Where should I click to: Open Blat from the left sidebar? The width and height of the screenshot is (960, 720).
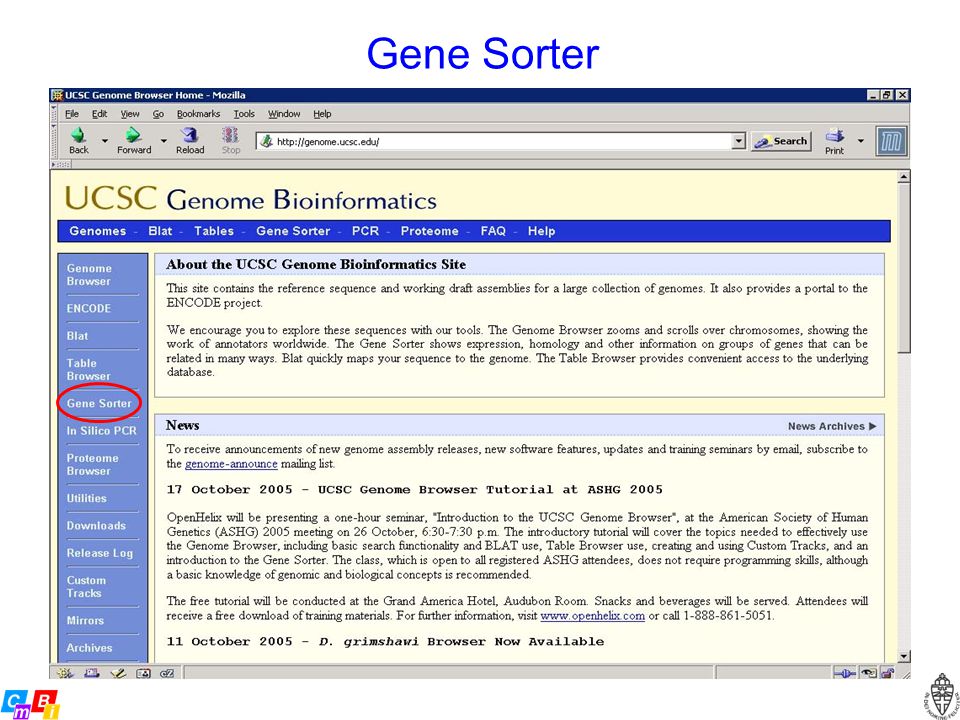point(77,336)
